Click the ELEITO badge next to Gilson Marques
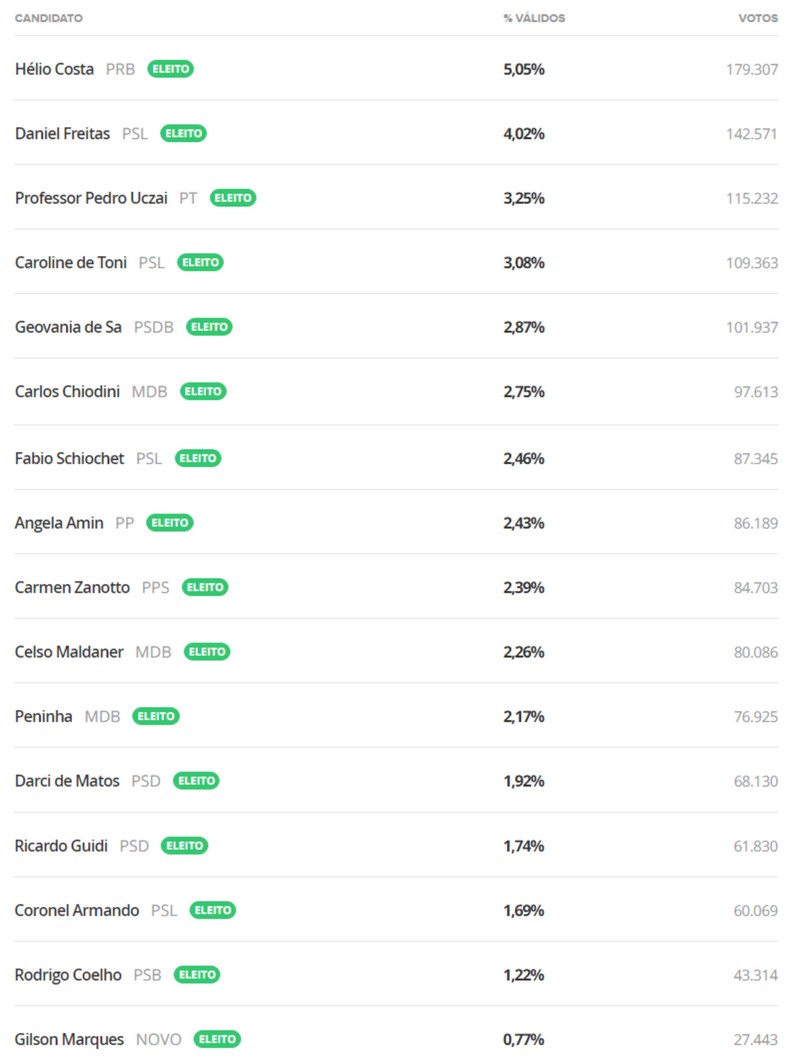This screenshot has height=1060, width=800. [217, 1040]
